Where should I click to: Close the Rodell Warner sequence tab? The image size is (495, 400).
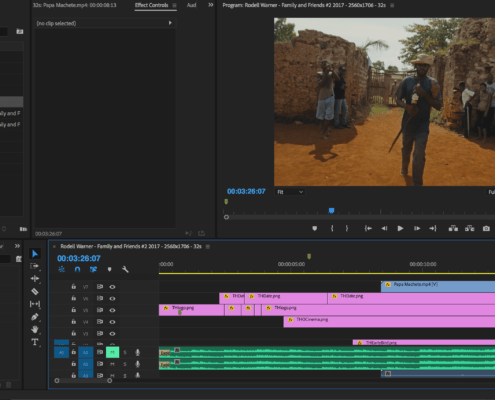54,247
